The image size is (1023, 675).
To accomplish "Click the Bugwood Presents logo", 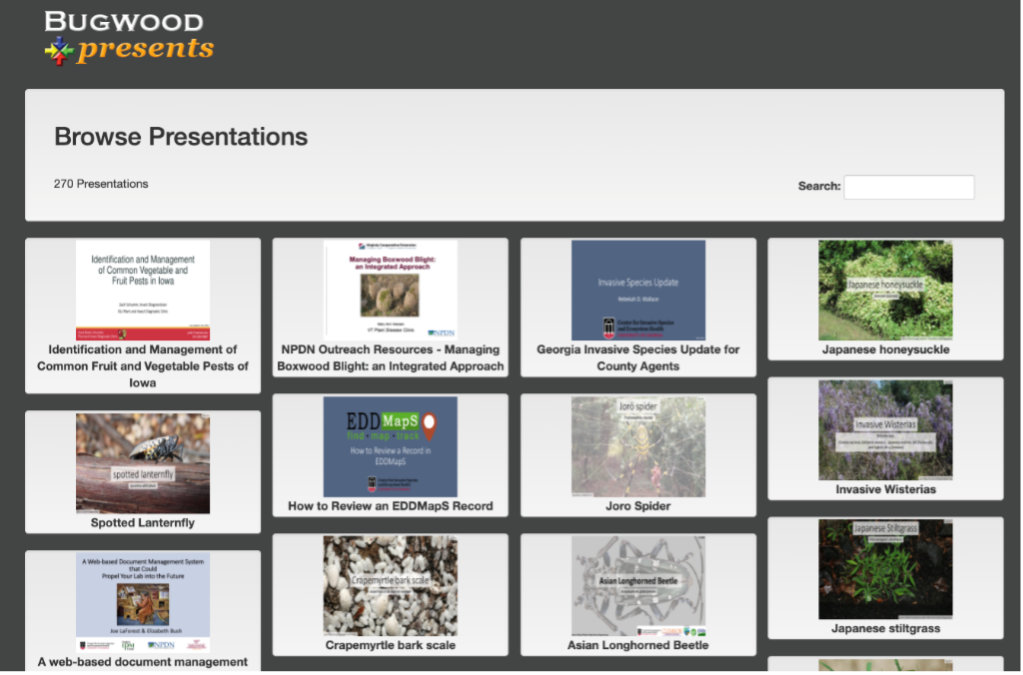I will (x=129, y=38).
